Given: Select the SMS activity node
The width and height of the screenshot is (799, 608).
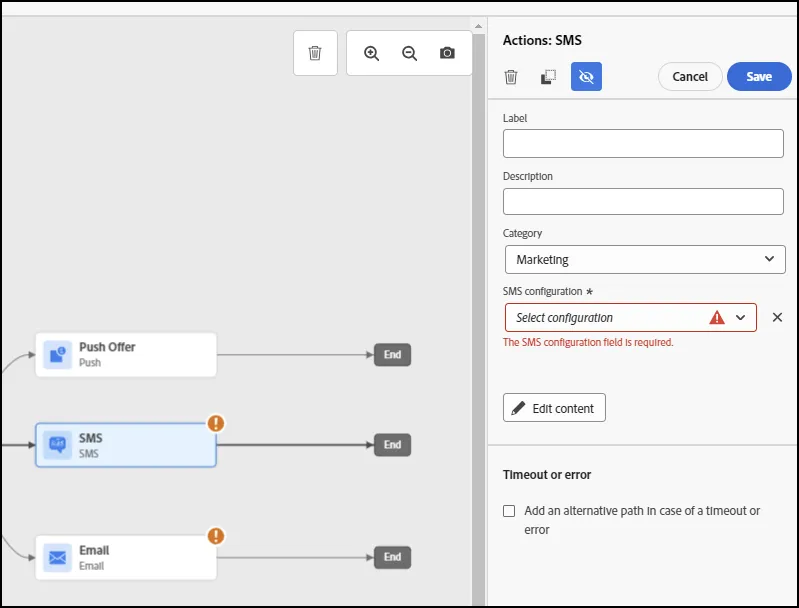Looking at the screenshot, I should [126, 445].
